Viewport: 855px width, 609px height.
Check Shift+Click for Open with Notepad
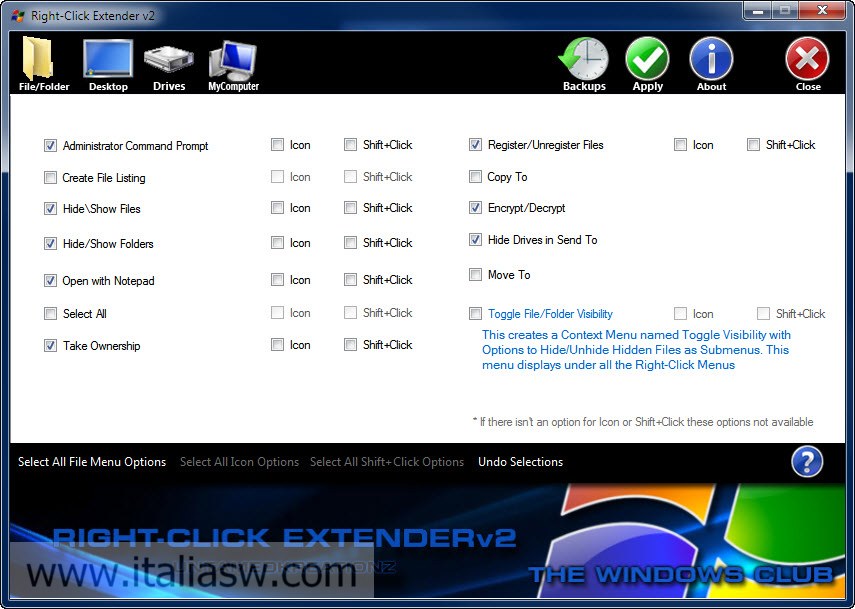[x=351, y=280]
